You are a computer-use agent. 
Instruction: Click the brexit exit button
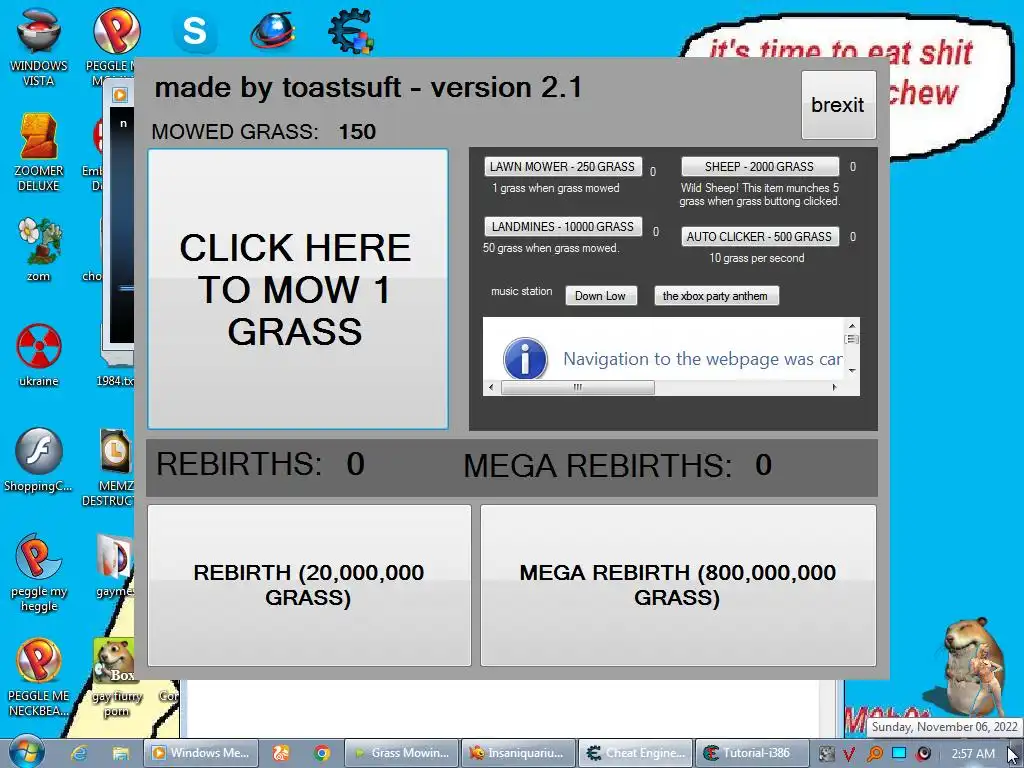pyautogui.click(x=839, y=105)
